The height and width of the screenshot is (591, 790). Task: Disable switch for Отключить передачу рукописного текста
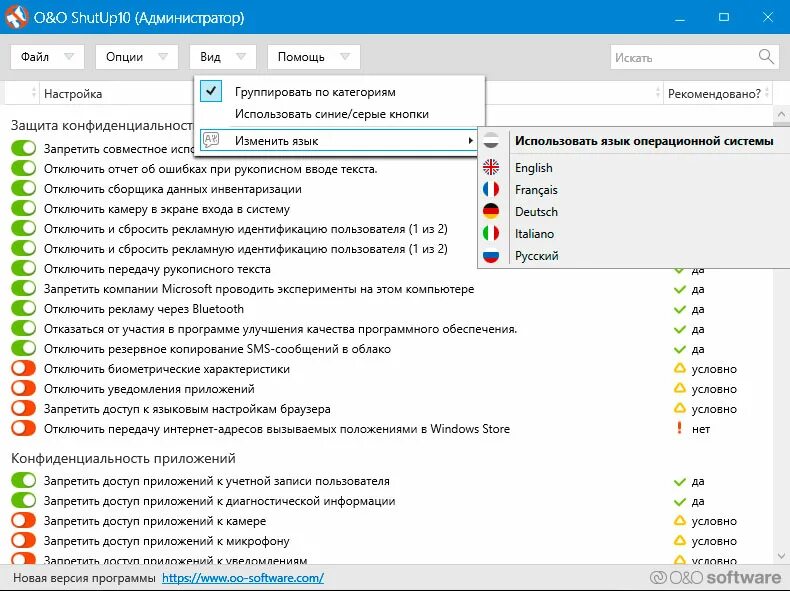pyautogui.click(x=24, y=268)
